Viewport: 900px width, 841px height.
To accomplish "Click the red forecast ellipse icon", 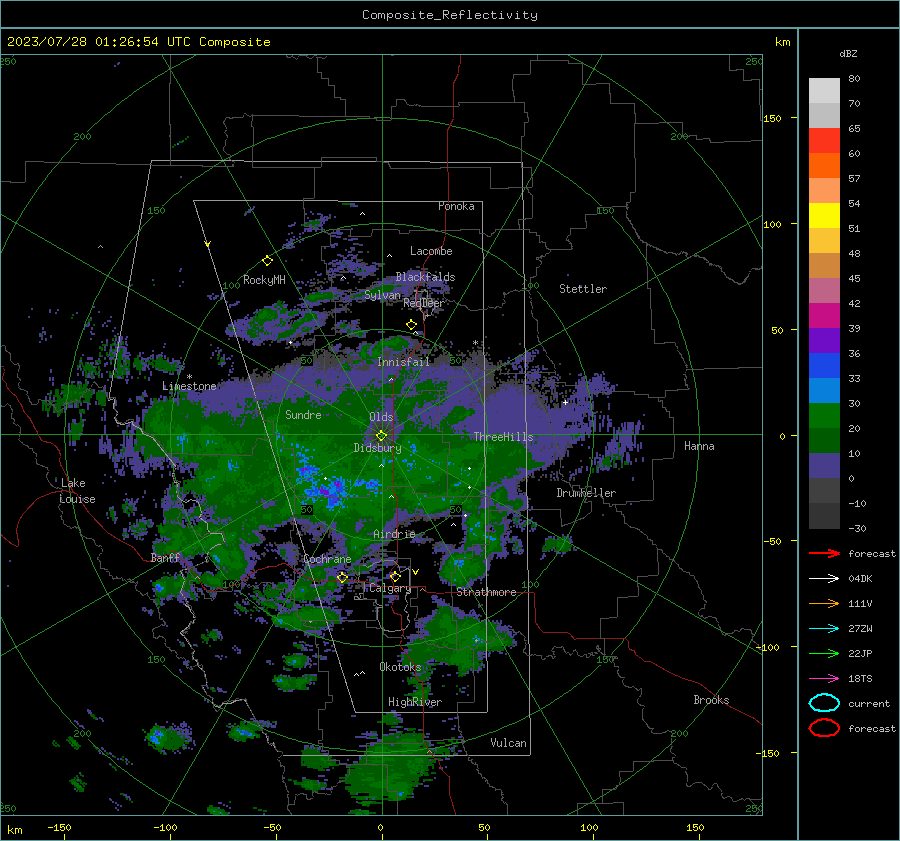I will pos(824,728).
